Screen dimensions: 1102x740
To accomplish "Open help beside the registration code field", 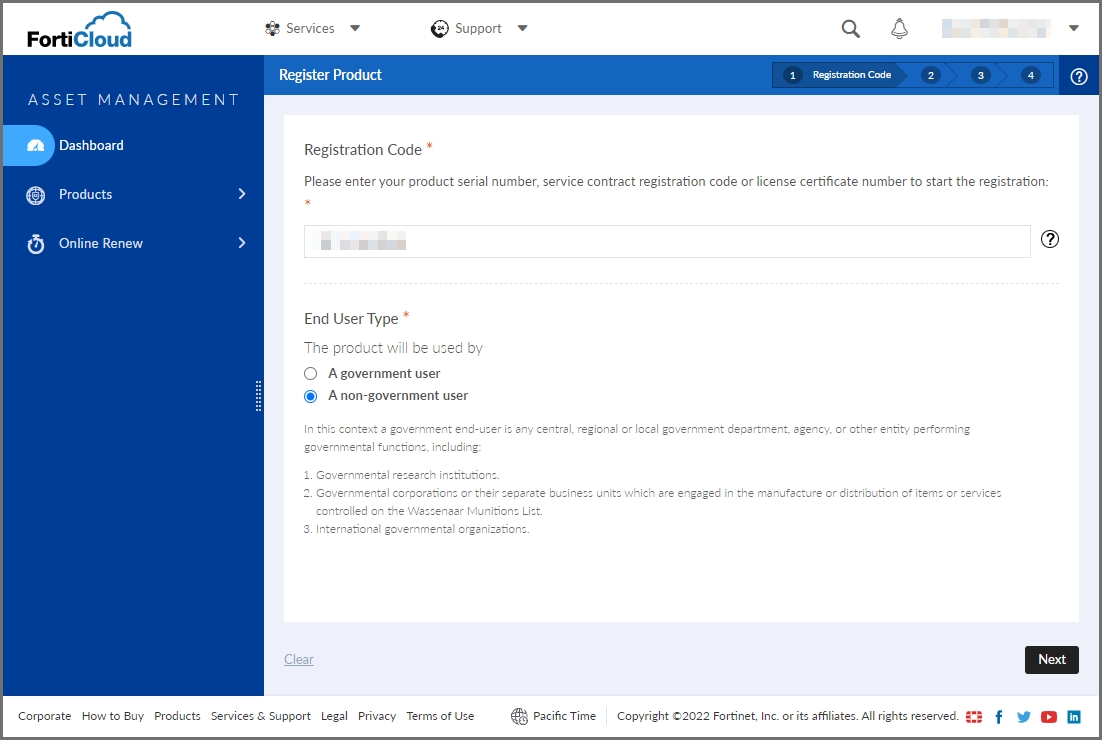I will click(x=1049, y=239).
